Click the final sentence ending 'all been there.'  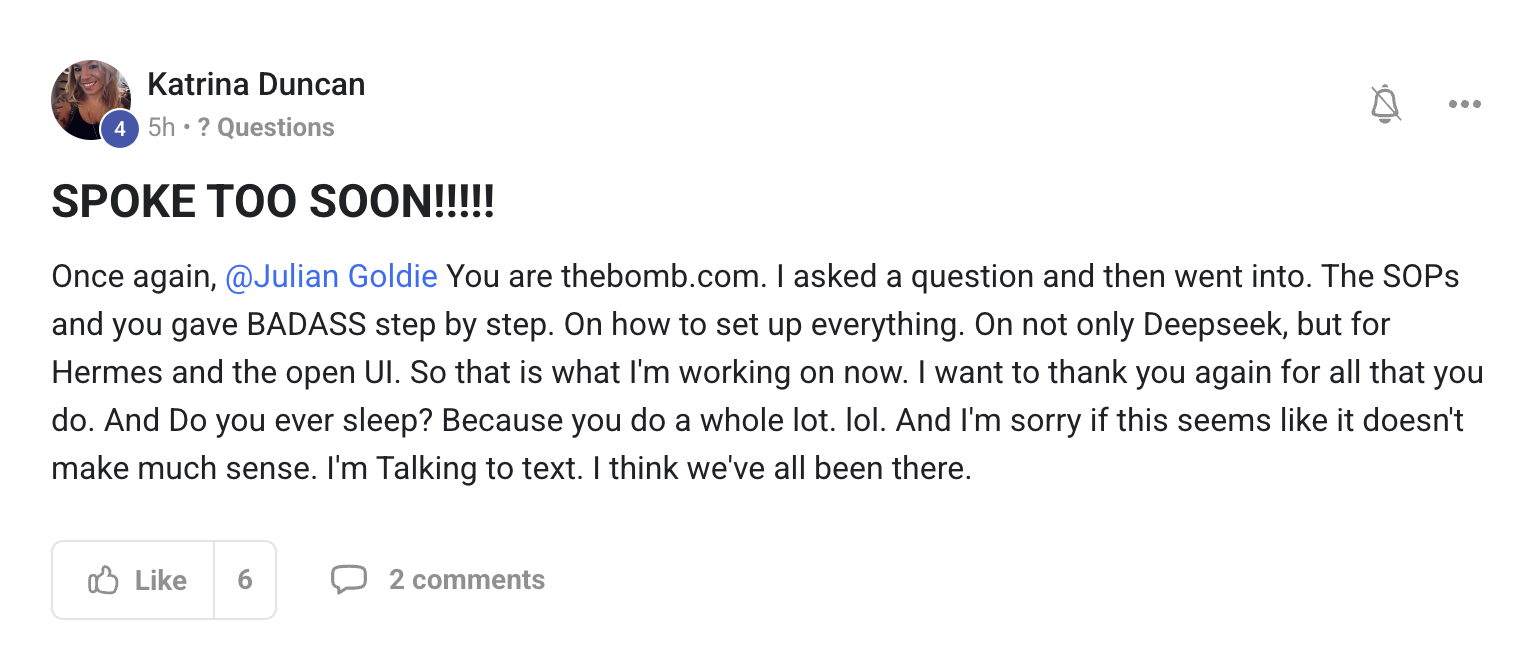(790, 468)
